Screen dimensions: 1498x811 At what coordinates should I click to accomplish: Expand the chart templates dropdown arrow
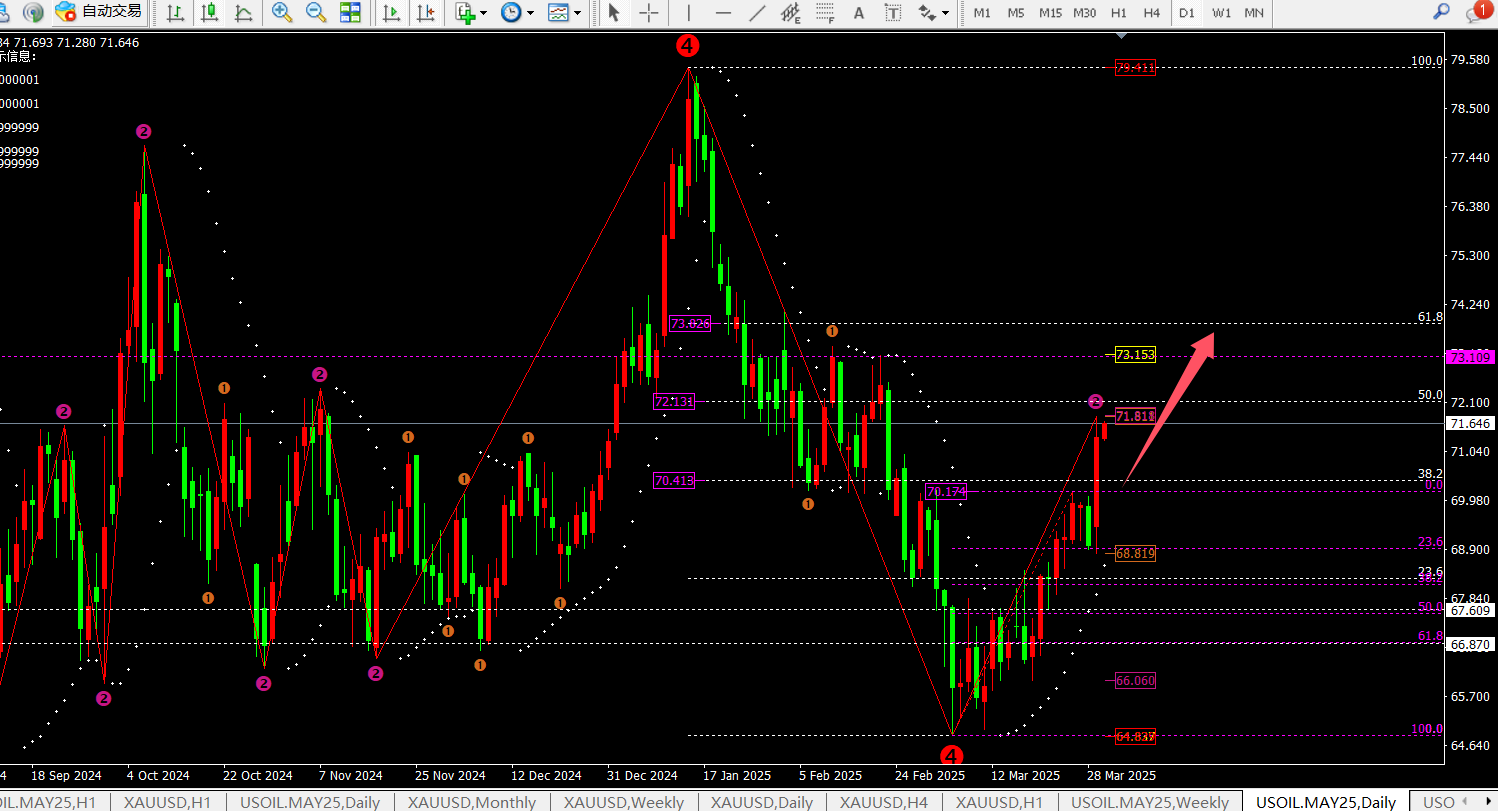click(x=578, y=13)
